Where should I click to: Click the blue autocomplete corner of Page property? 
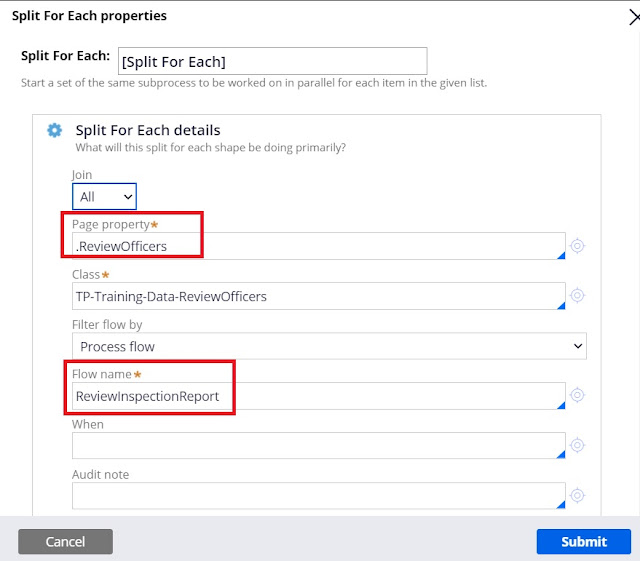click(x=560, y=254)
